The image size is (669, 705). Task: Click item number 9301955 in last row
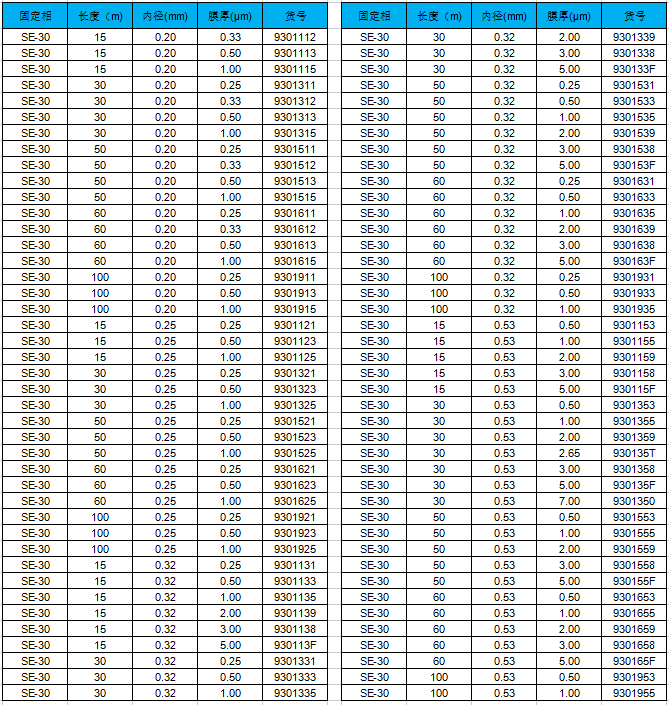tap(634, 693)
